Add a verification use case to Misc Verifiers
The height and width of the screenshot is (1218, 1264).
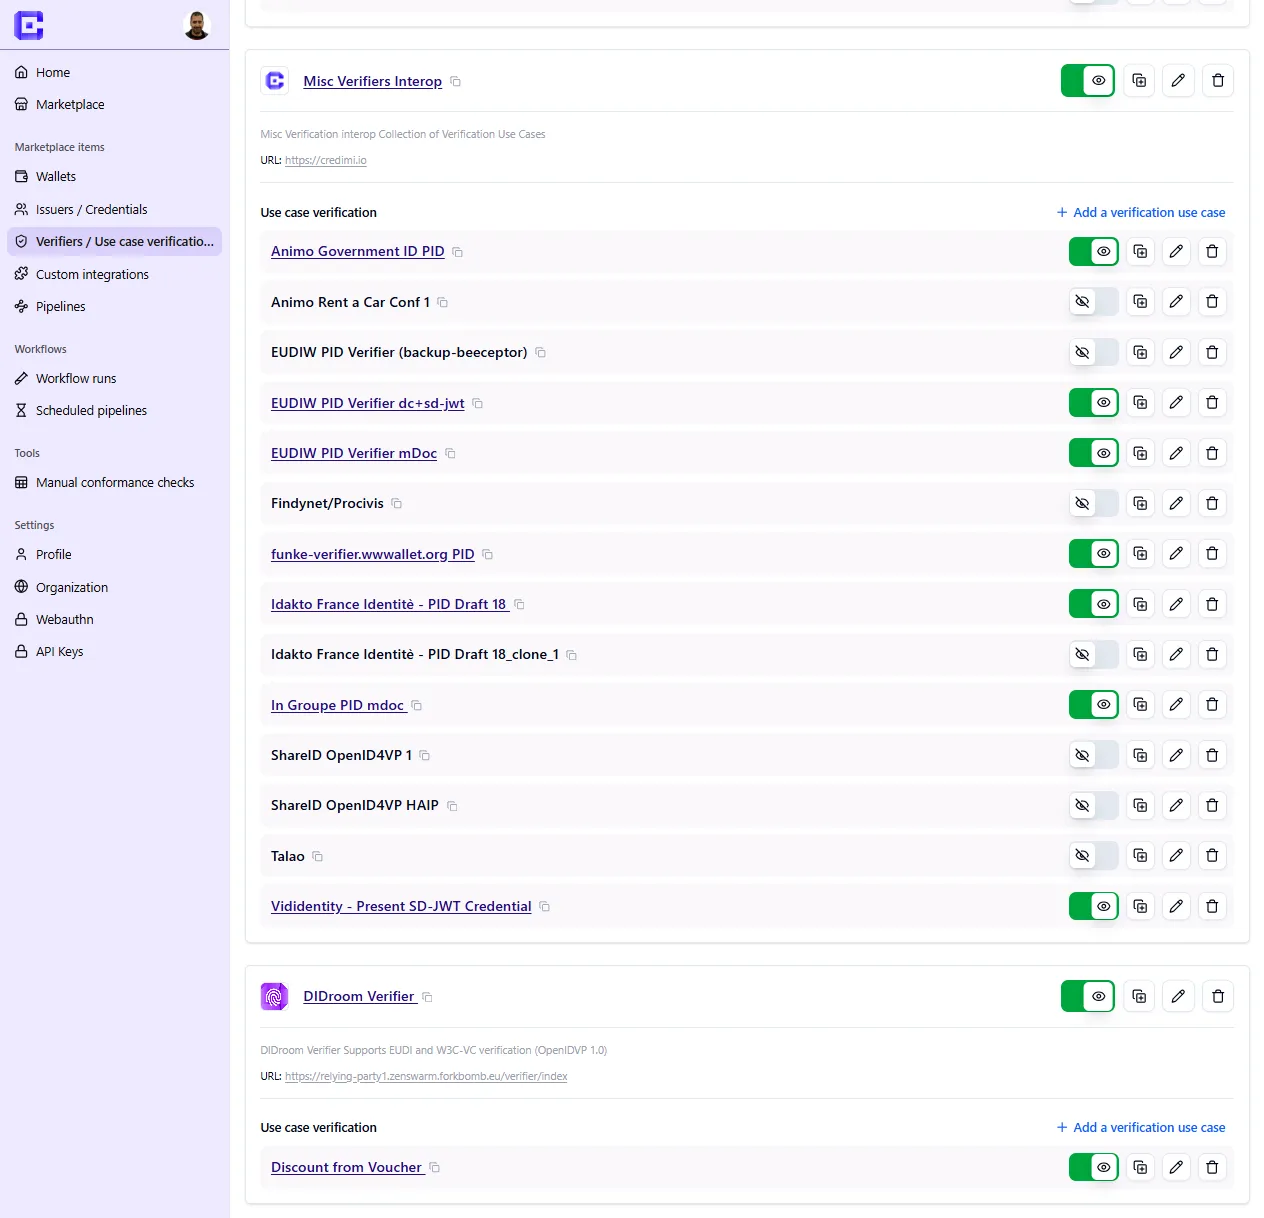coord(1141,212)
